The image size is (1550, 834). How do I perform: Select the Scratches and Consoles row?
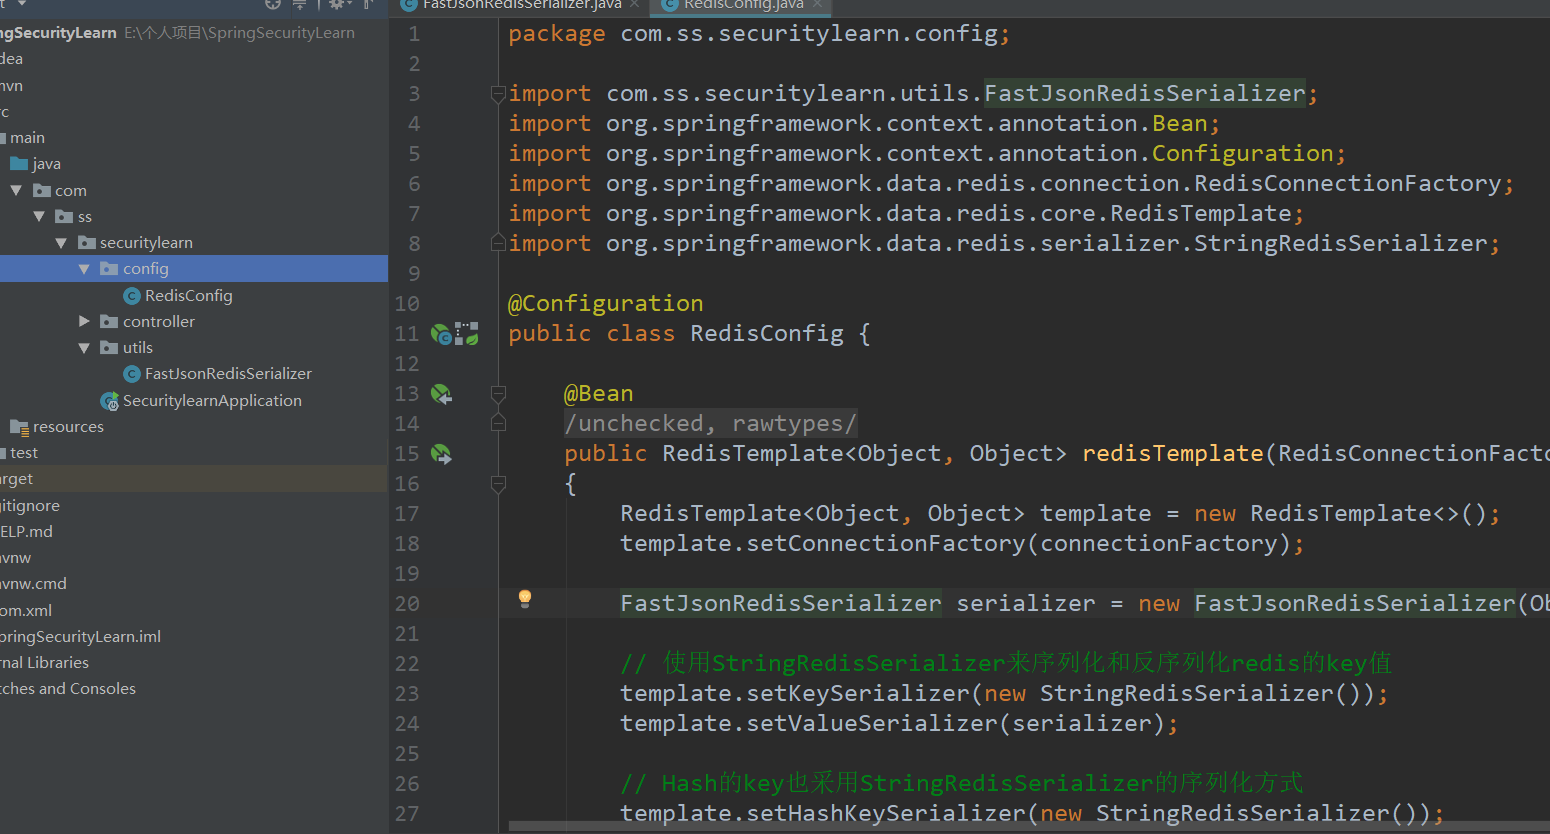(x=194, y=689)
